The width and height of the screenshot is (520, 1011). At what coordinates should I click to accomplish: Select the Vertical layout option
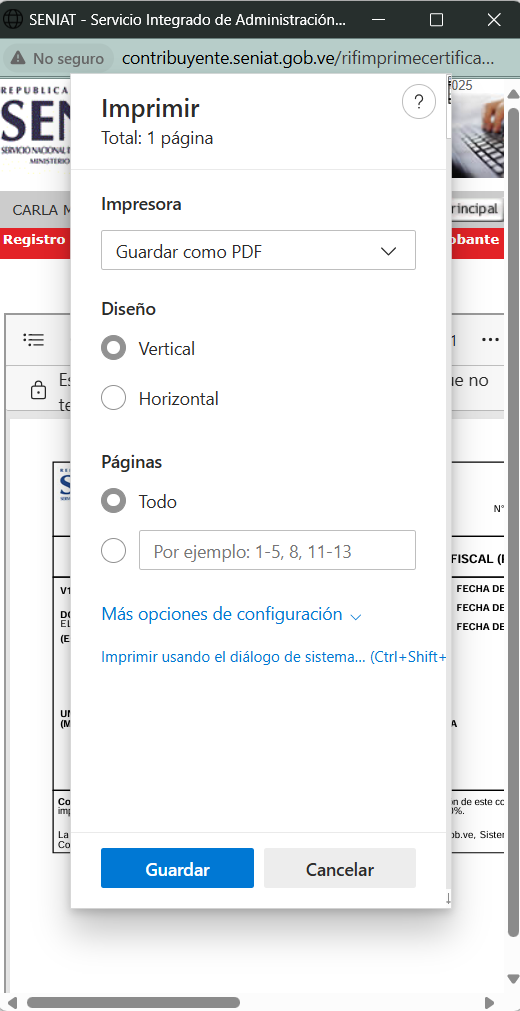[114, 349]
